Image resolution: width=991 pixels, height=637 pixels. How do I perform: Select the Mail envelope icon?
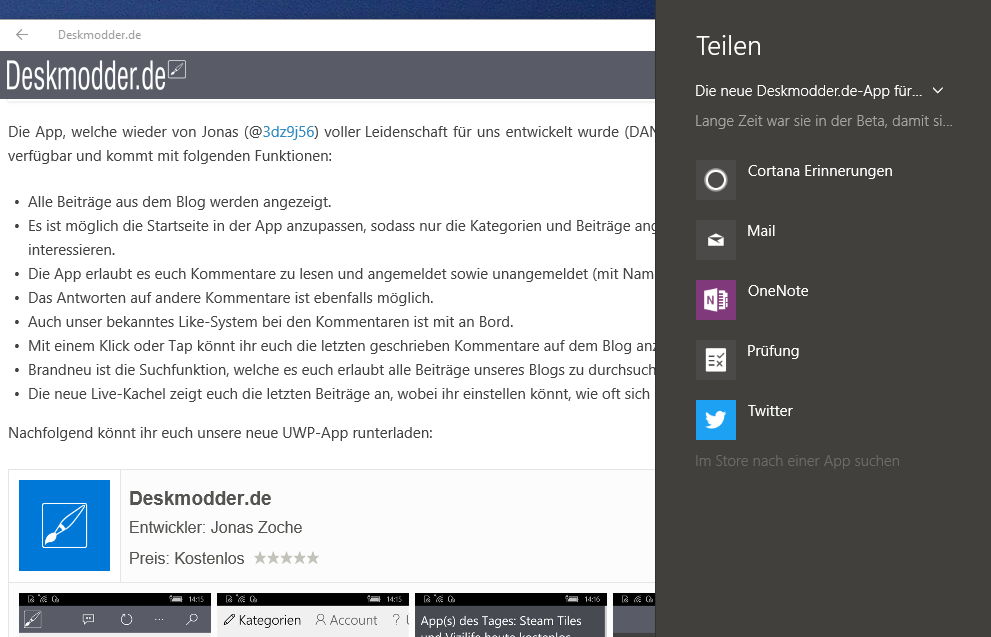715,240
